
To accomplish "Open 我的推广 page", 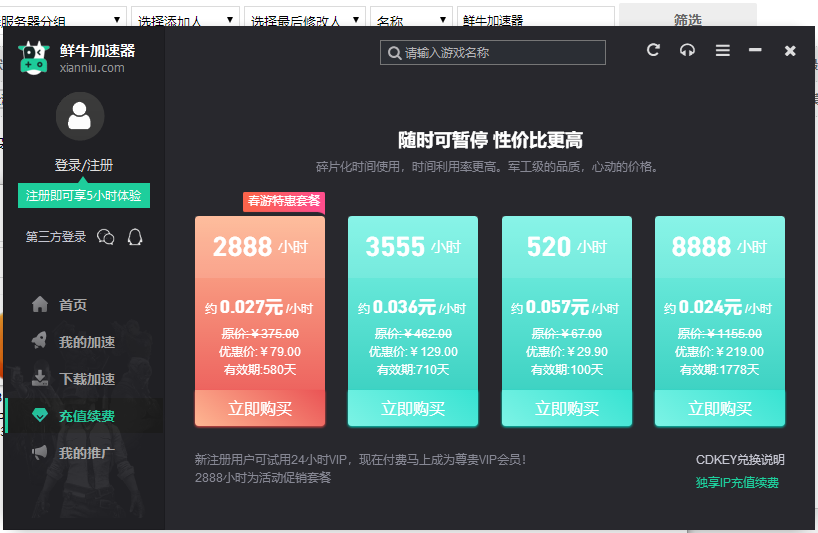I will coord(83,453).
